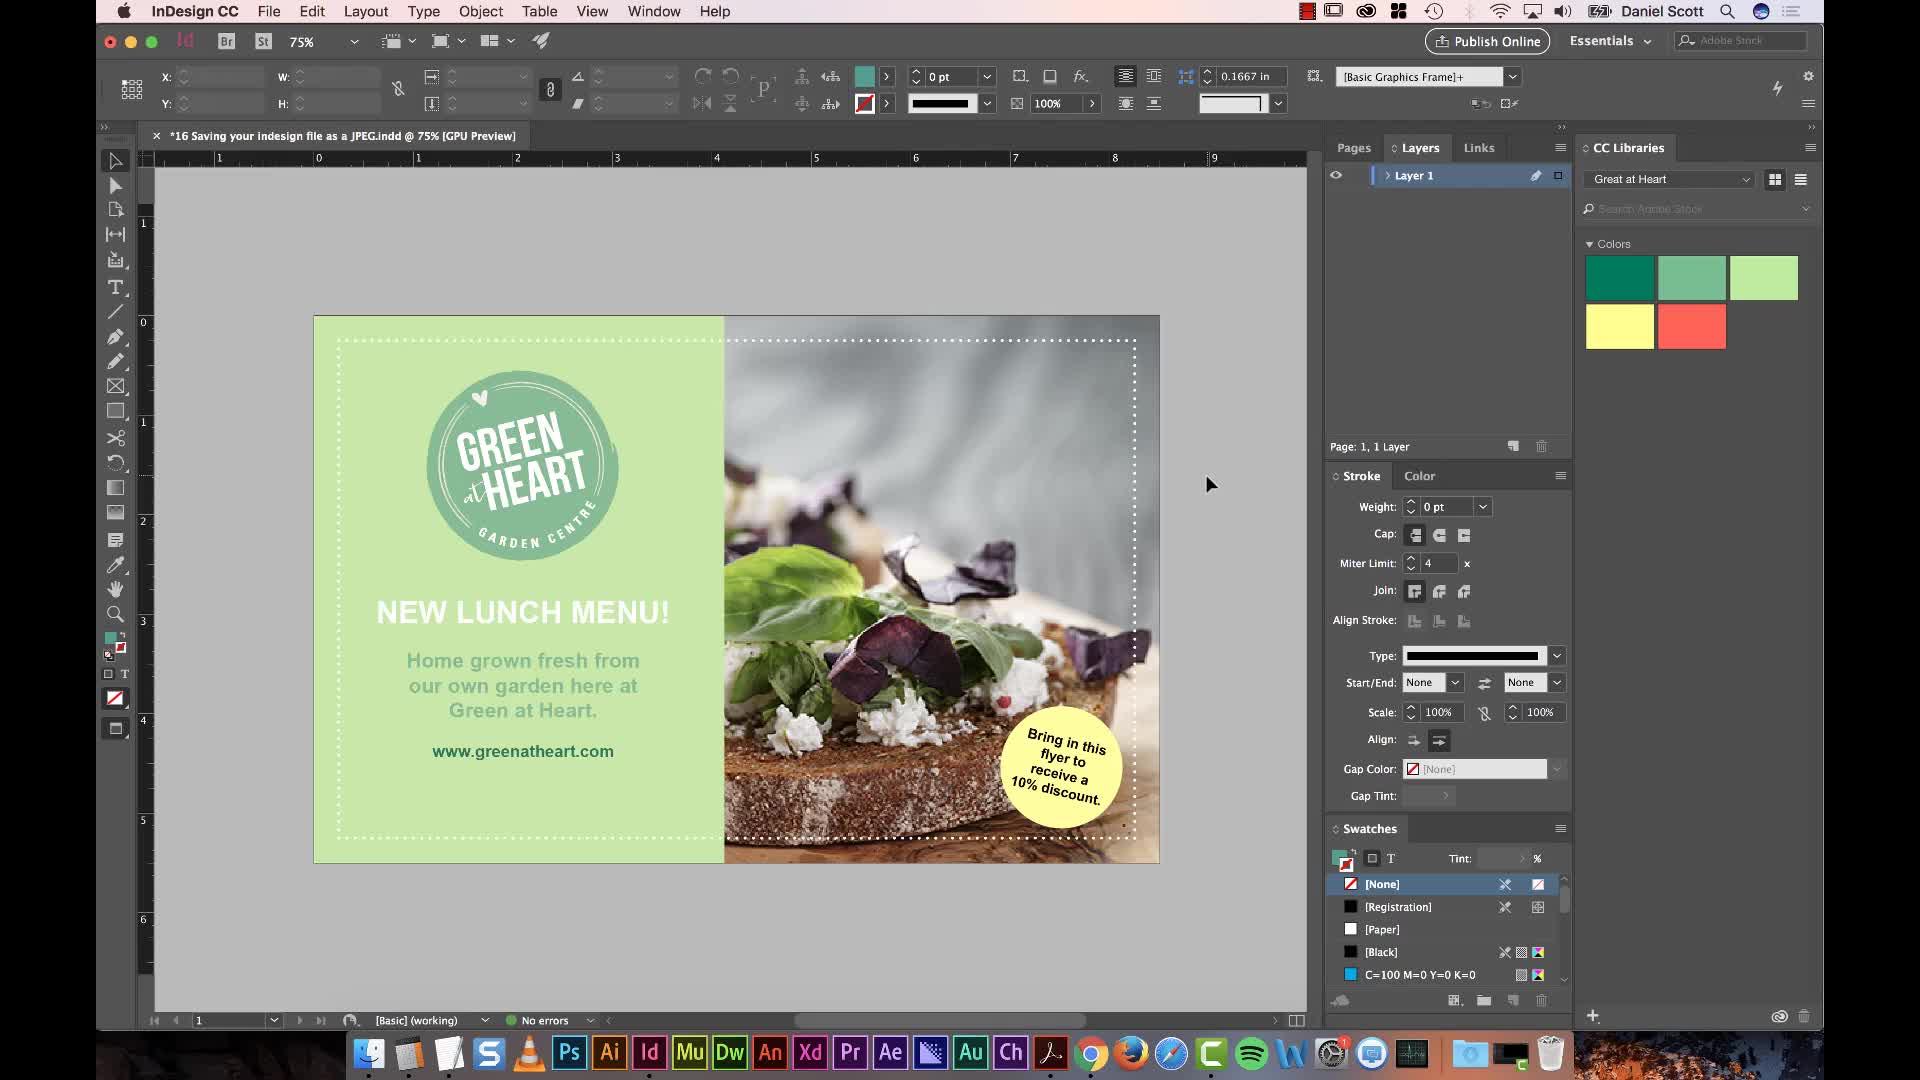Open the File menu
This screenshot has height=1080, width=1920.
[x=268, y=11]
